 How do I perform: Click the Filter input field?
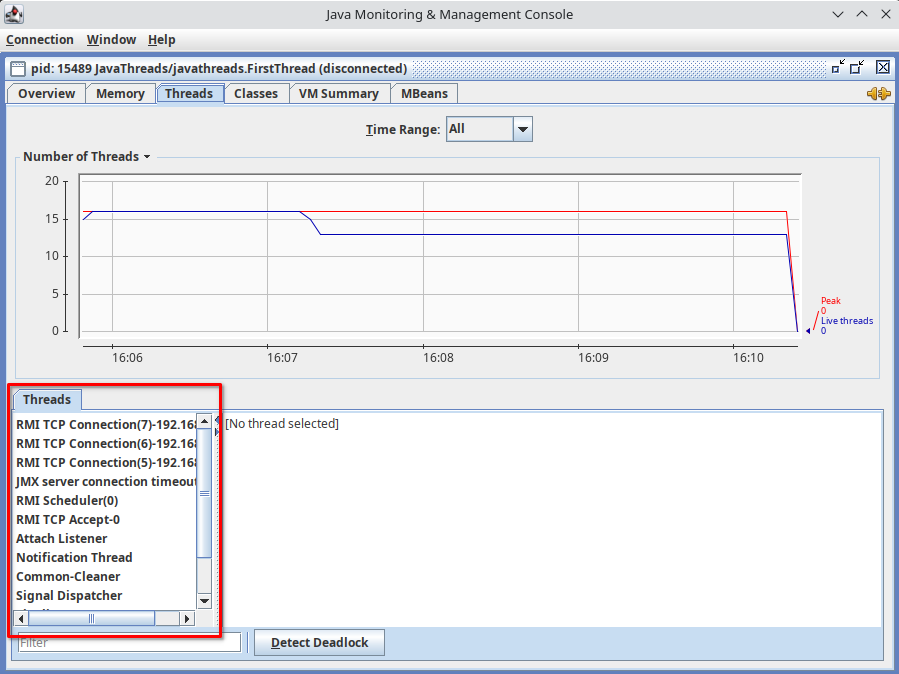[129, 642]
